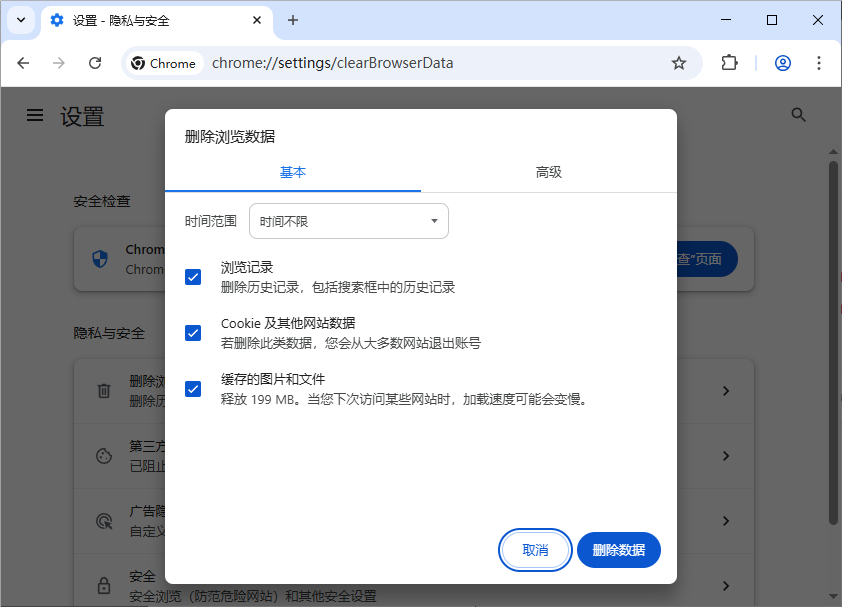Select the 基本 tab
This screenshot has width=842, height=607.
pos(293,171)
